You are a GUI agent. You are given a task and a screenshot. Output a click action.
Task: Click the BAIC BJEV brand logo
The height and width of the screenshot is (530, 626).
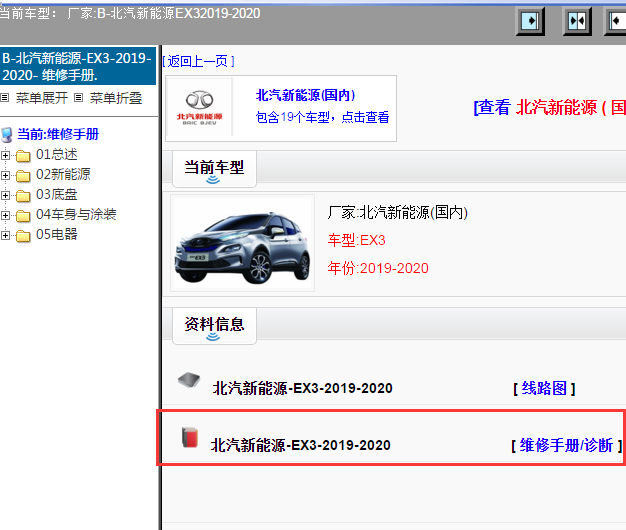click(199, 108)
